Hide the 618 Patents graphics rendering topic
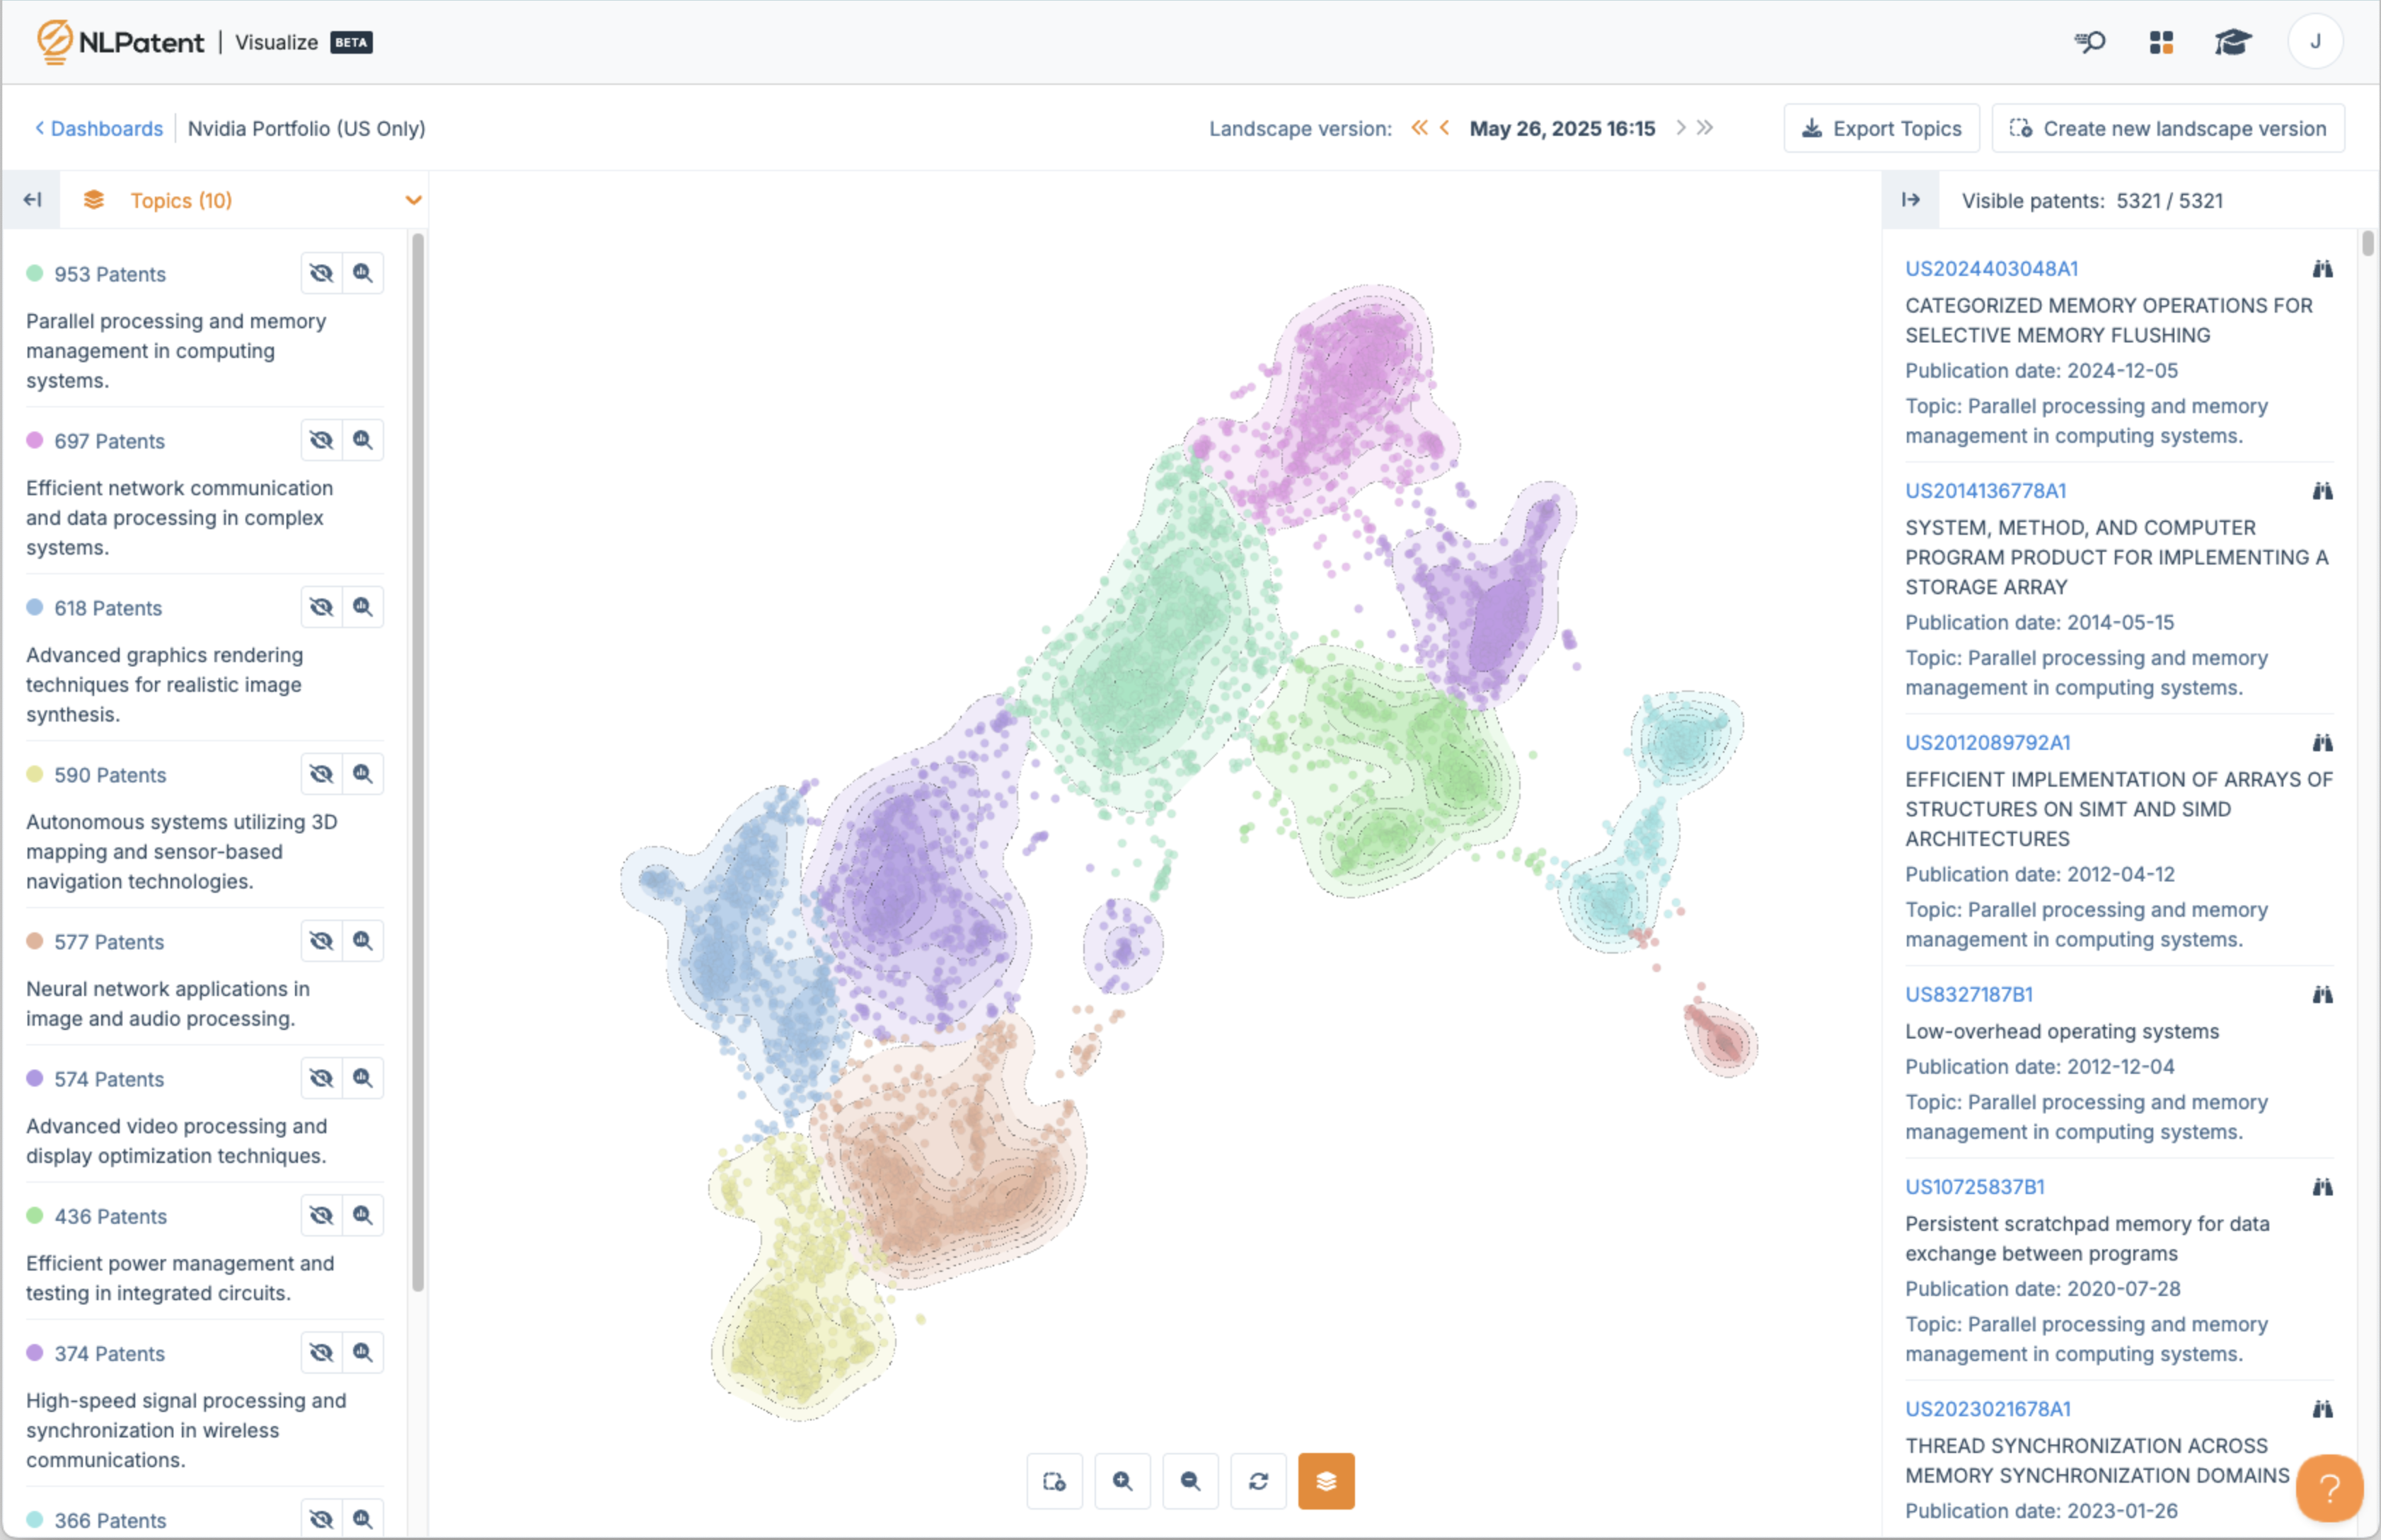 [x=321, y=607]
